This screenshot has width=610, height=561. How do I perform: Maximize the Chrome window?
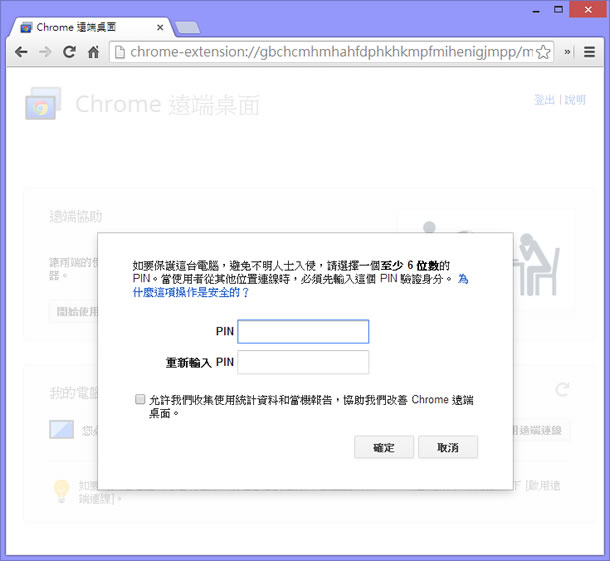(x=558, y=9)
